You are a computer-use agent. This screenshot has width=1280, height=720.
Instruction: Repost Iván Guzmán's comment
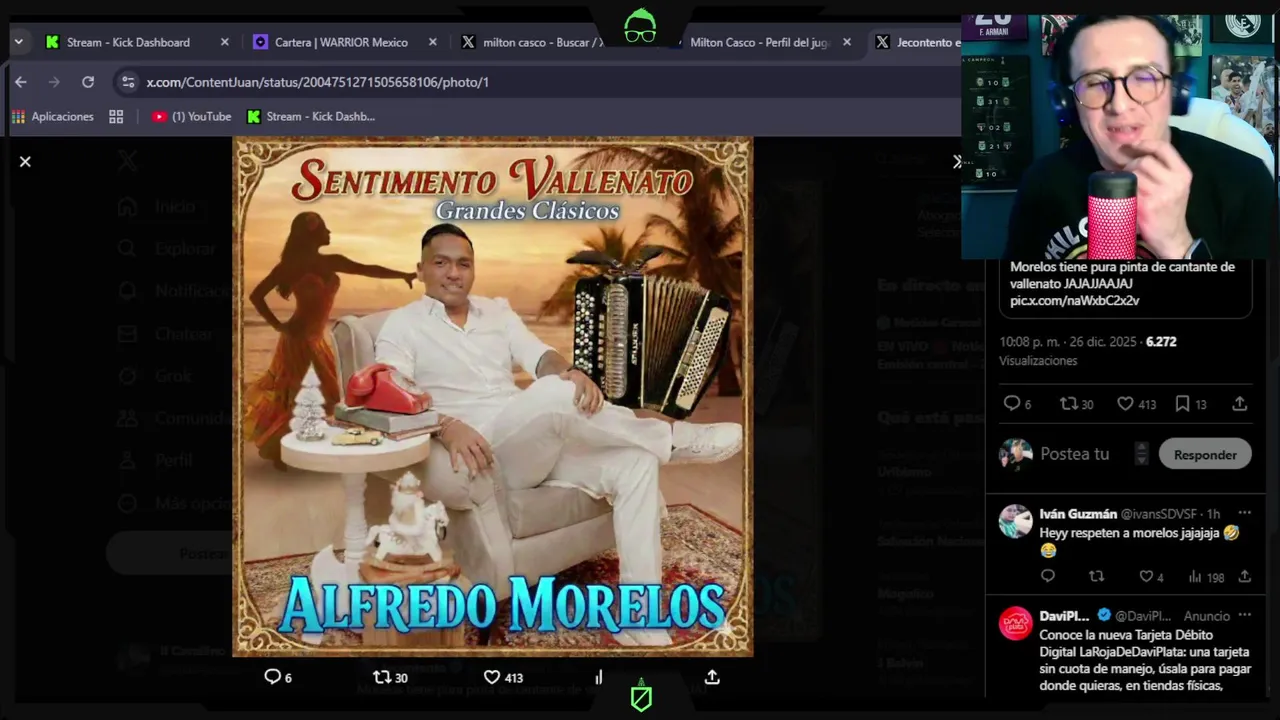1097,577
